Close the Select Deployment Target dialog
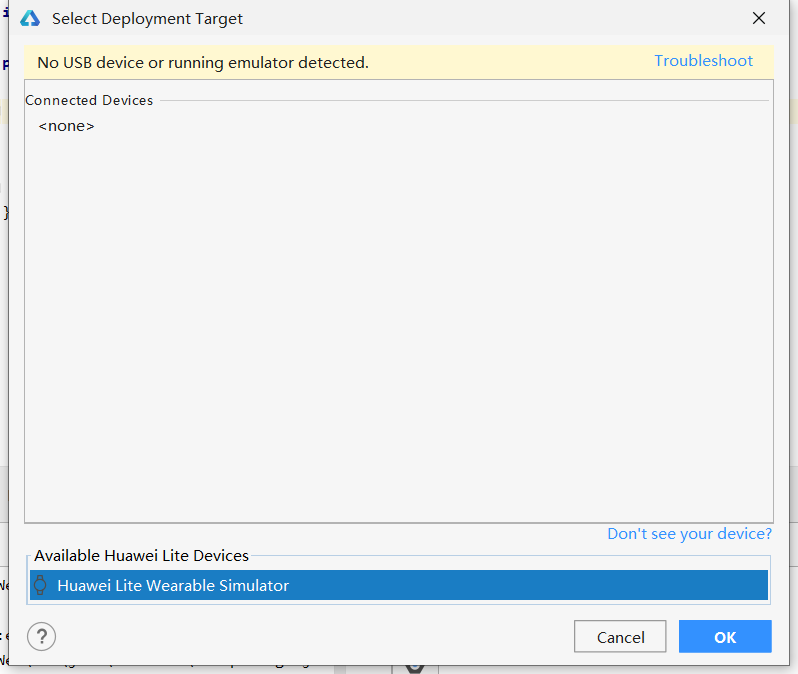Viewport: 798px width, 674px height. 758,18
